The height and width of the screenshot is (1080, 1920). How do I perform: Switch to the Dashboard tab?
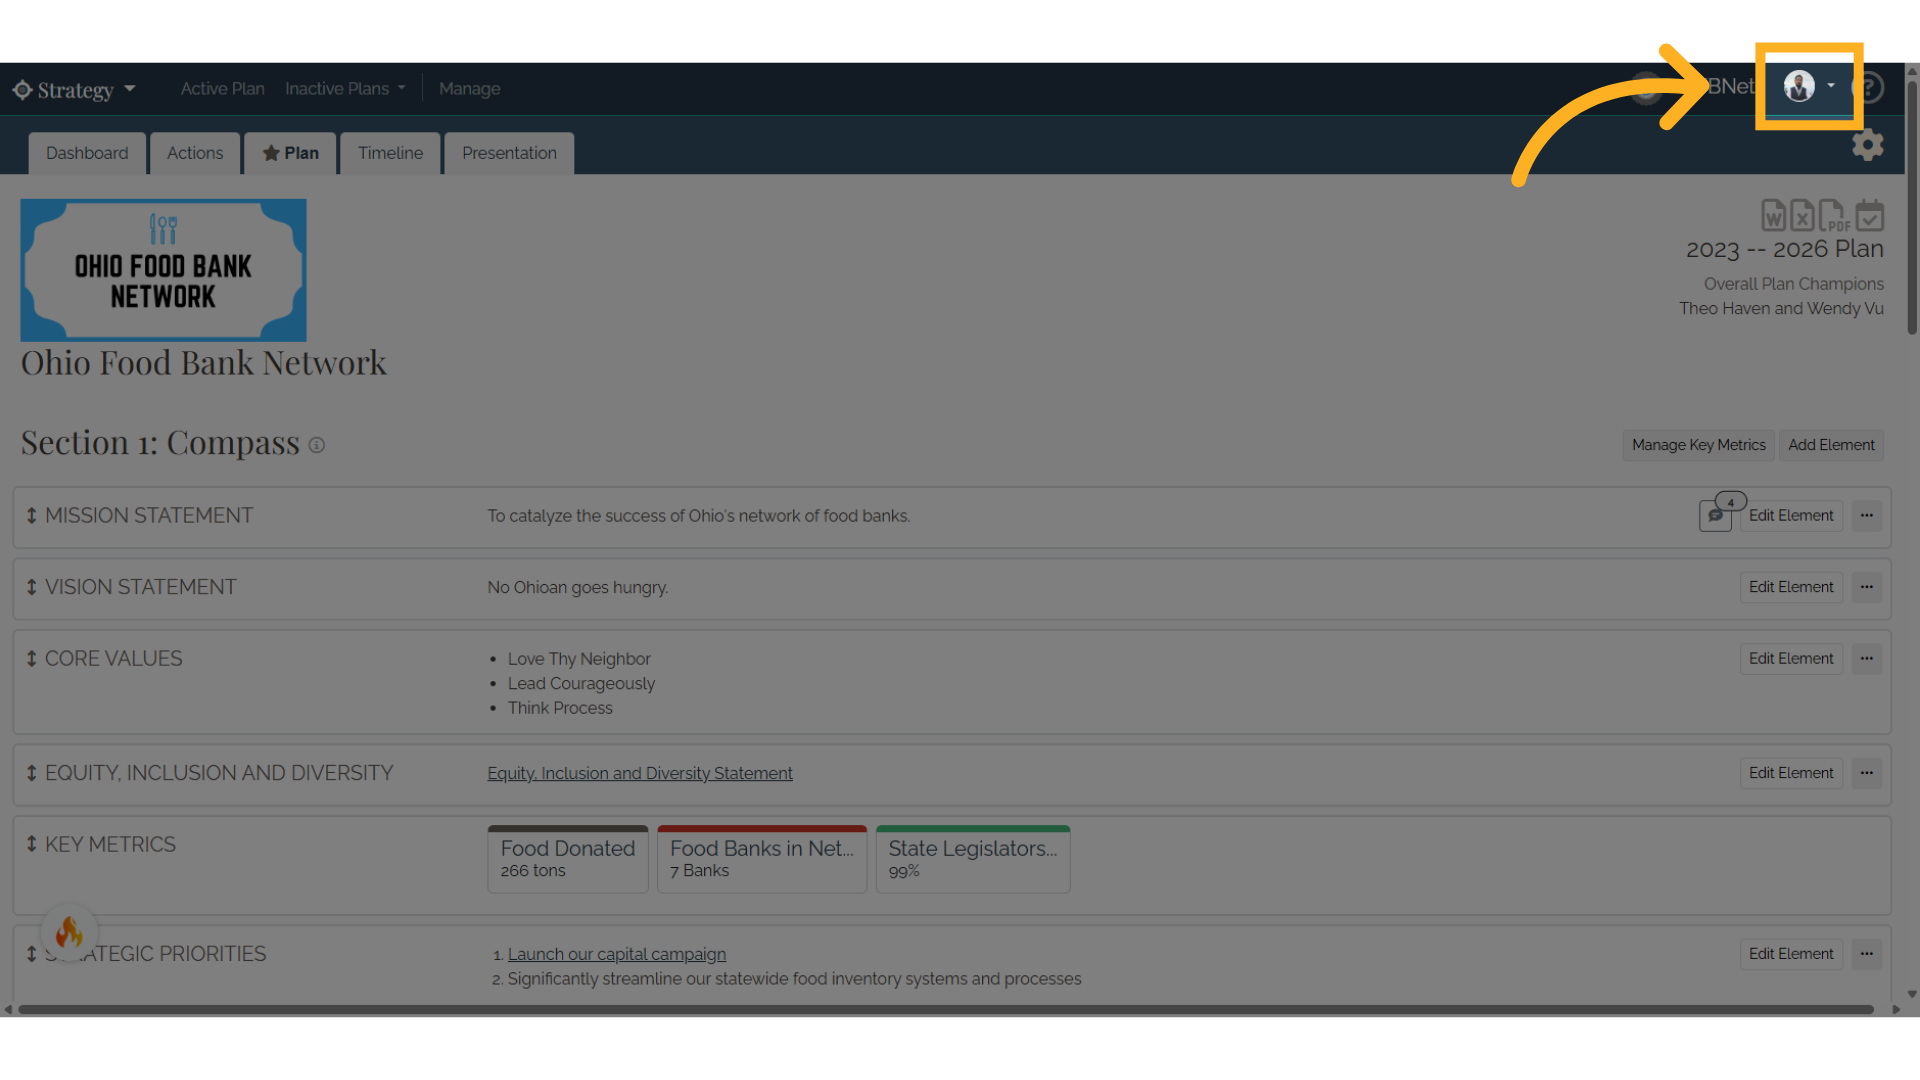(87, 153)
